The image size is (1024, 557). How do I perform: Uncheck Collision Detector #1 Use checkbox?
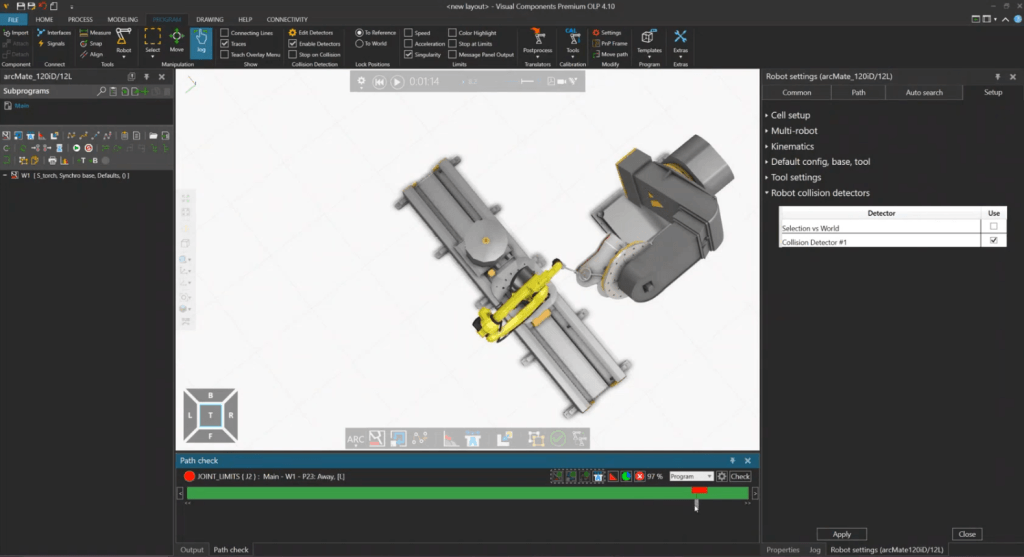click(x=992, y=241)
